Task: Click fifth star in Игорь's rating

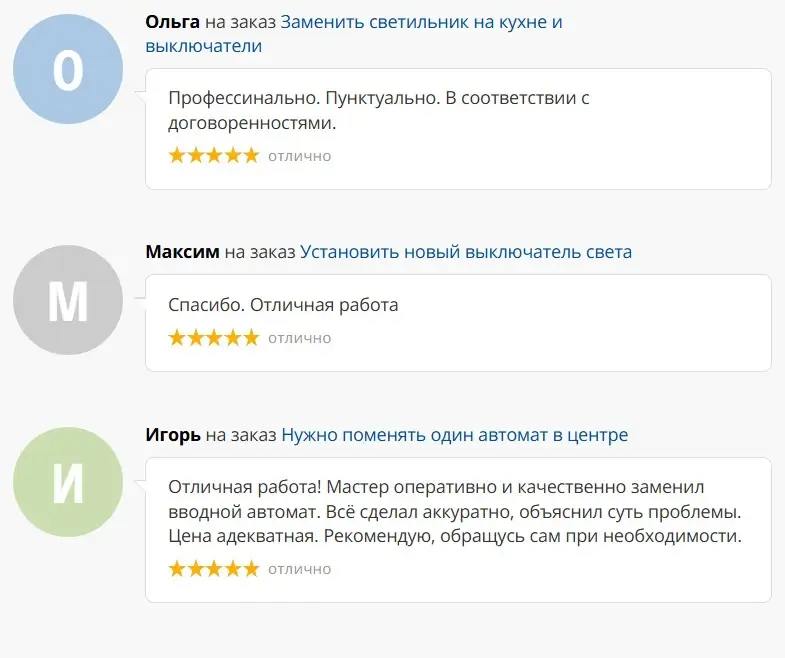Action: click(x=250, y=569)
